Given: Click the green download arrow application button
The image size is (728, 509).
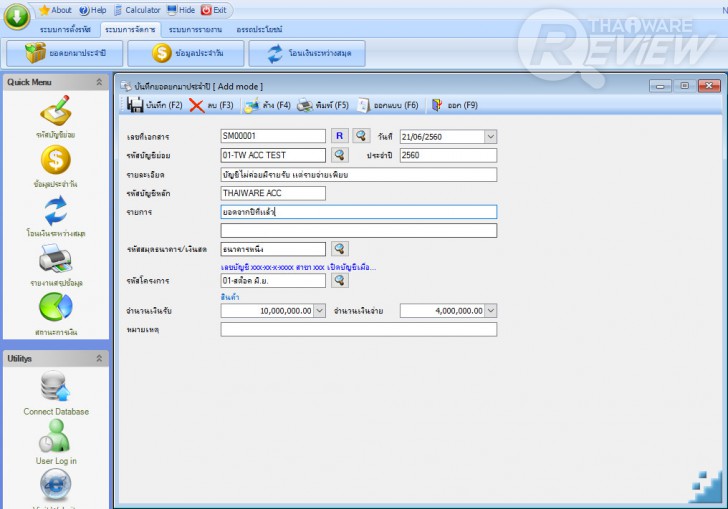Looking at the screenshot, I should tap(17, 16).
